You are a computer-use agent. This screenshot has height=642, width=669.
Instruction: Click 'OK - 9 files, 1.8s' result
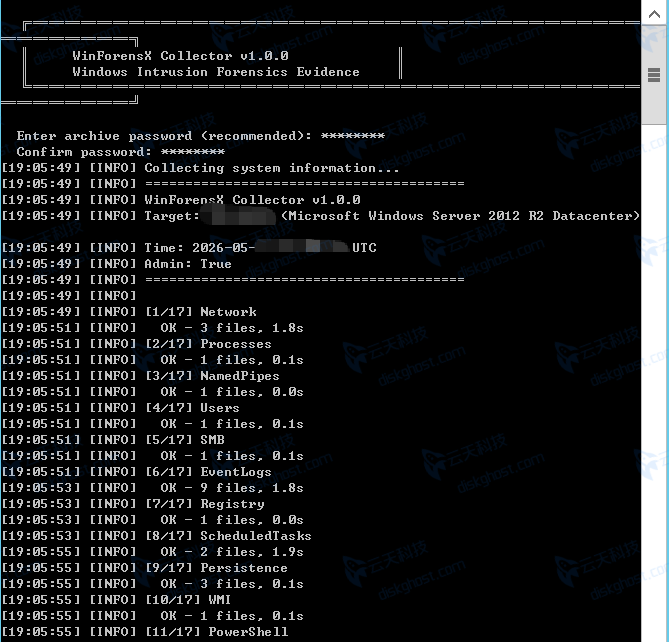(x=232, y=488)
